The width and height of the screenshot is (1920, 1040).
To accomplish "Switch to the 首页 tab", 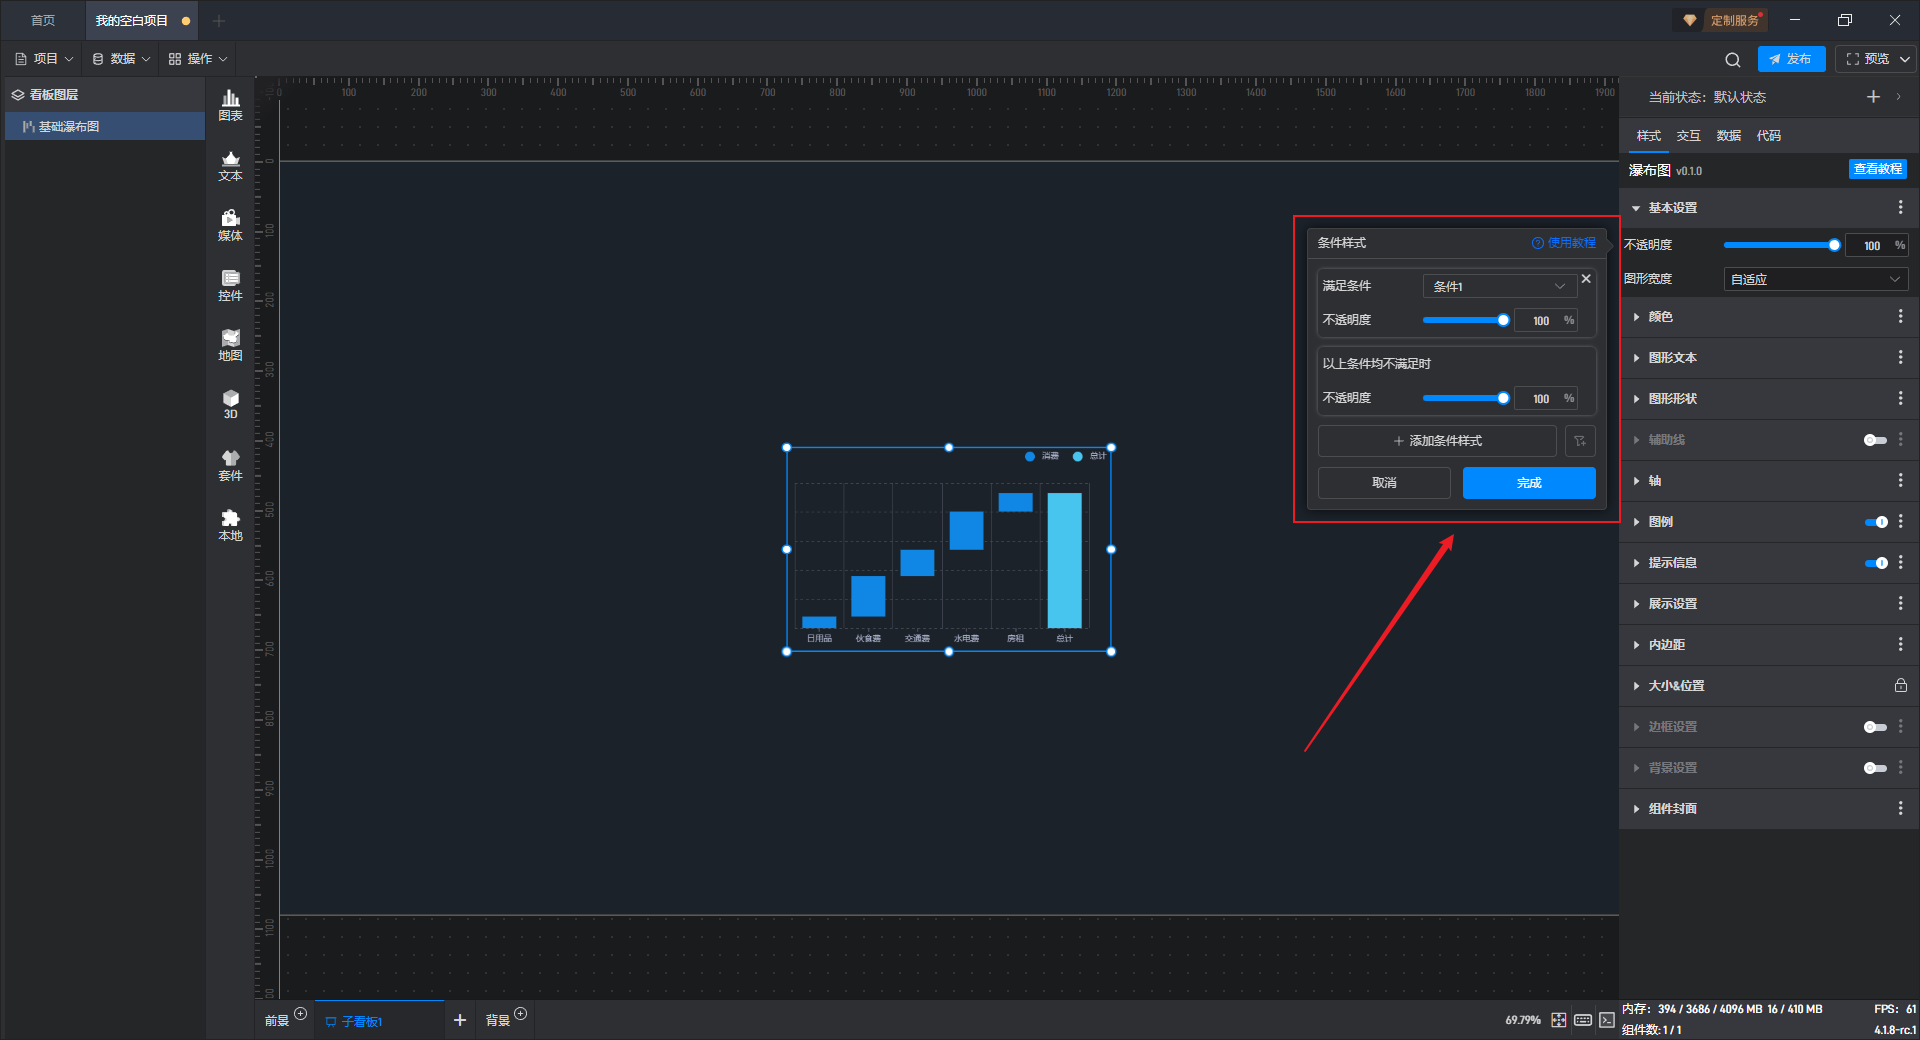I will coord(43,20).
